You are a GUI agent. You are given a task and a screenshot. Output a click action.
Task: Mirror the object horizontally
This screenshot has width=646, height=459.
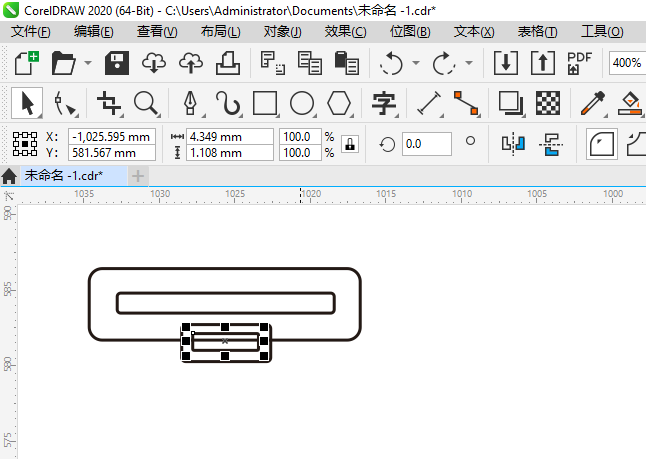(513, 144)
